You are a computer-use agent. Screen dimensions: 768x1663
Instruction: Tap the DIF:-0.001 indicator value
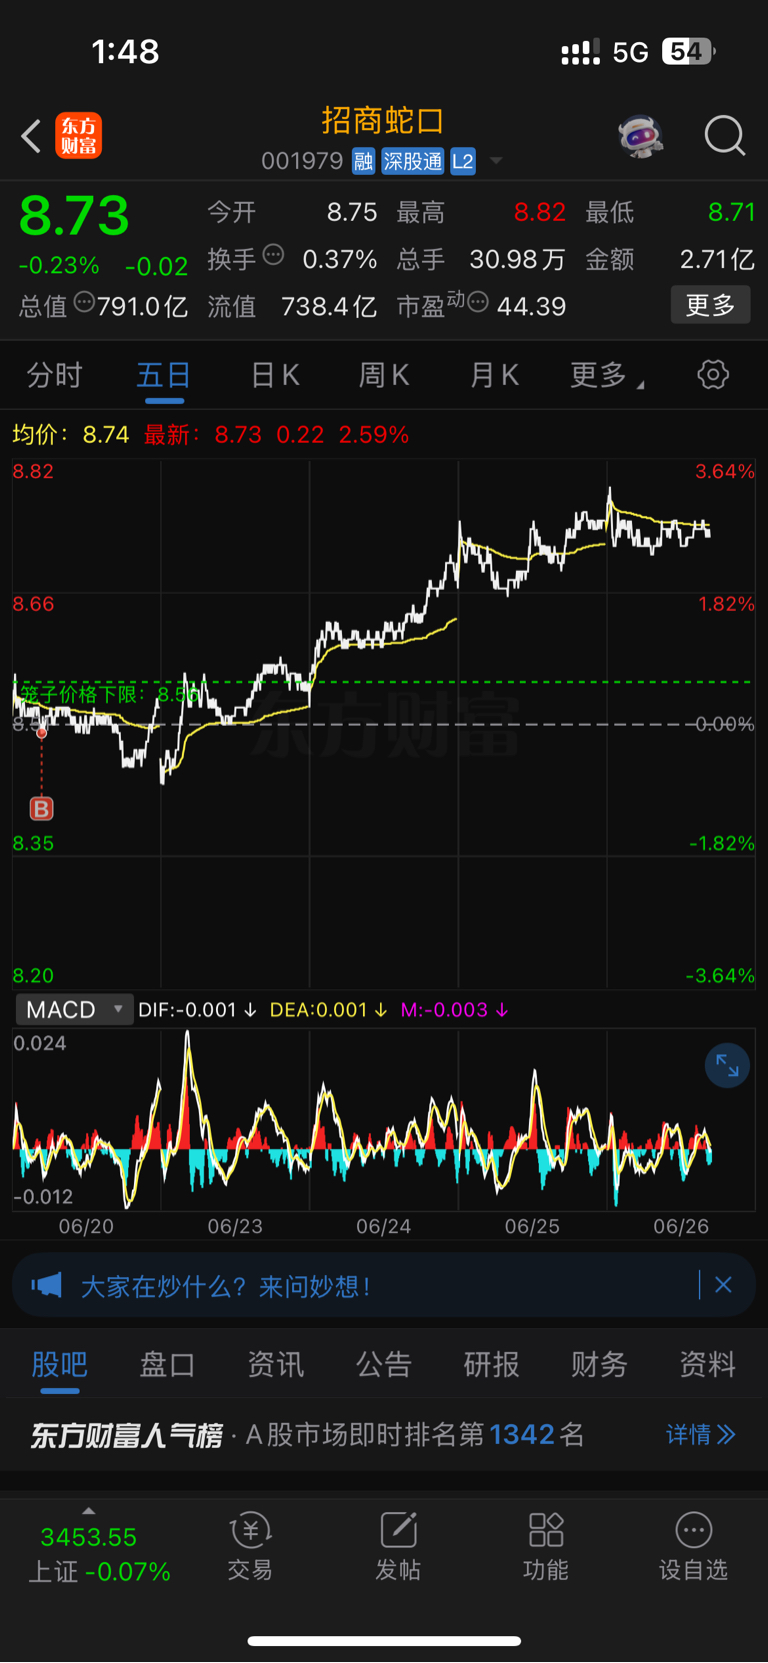(197, 1010)
